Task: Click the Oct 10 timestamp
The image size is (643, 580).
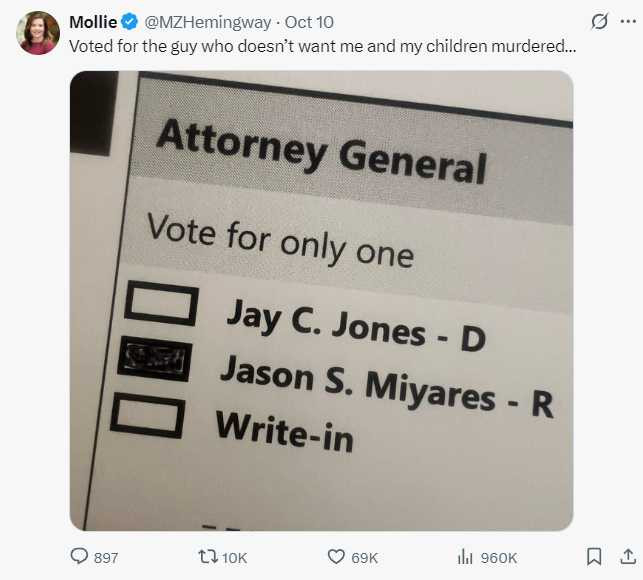Action: click(309, 21)
